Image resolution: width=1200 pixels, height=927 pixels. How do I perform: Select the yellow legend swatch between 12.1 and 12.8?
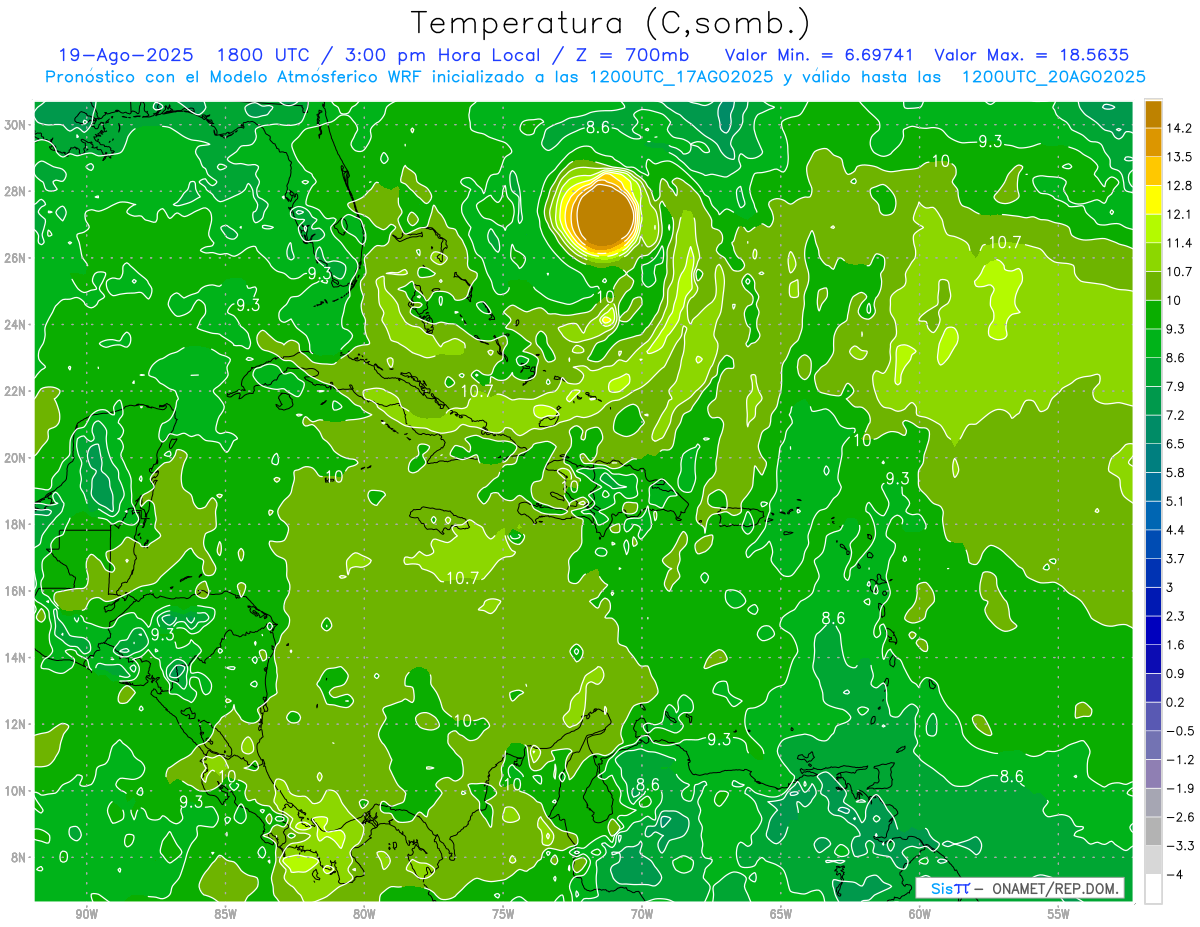[x=1154, y=200]
